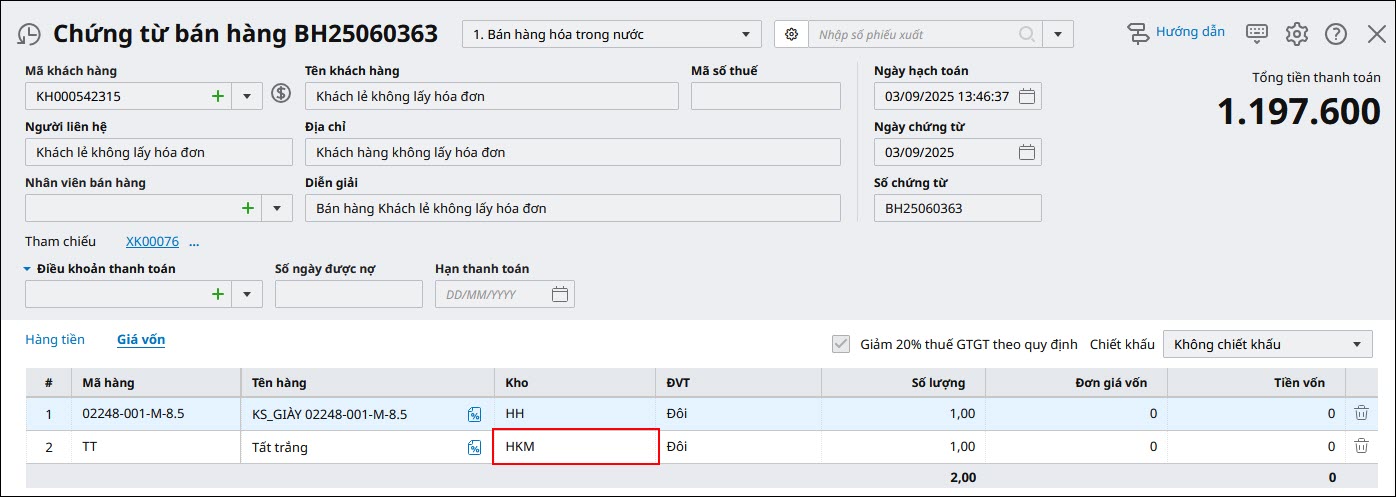This screenshot has height=497, width=1396.
Task: Expand the Bán hàng hóa trong nước dropdown
Action: coord(744,34)
